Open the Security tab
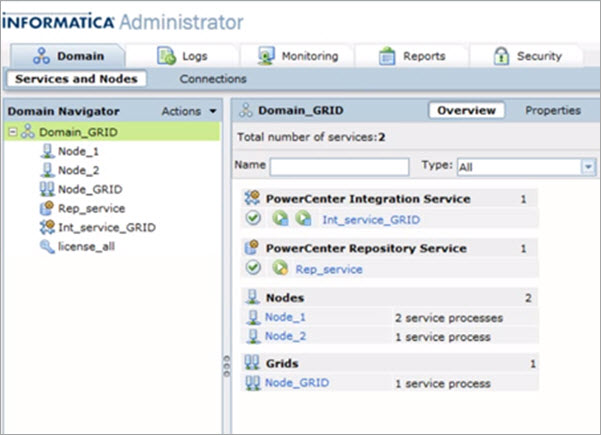601x435 pixels. (x=527, y=56)
